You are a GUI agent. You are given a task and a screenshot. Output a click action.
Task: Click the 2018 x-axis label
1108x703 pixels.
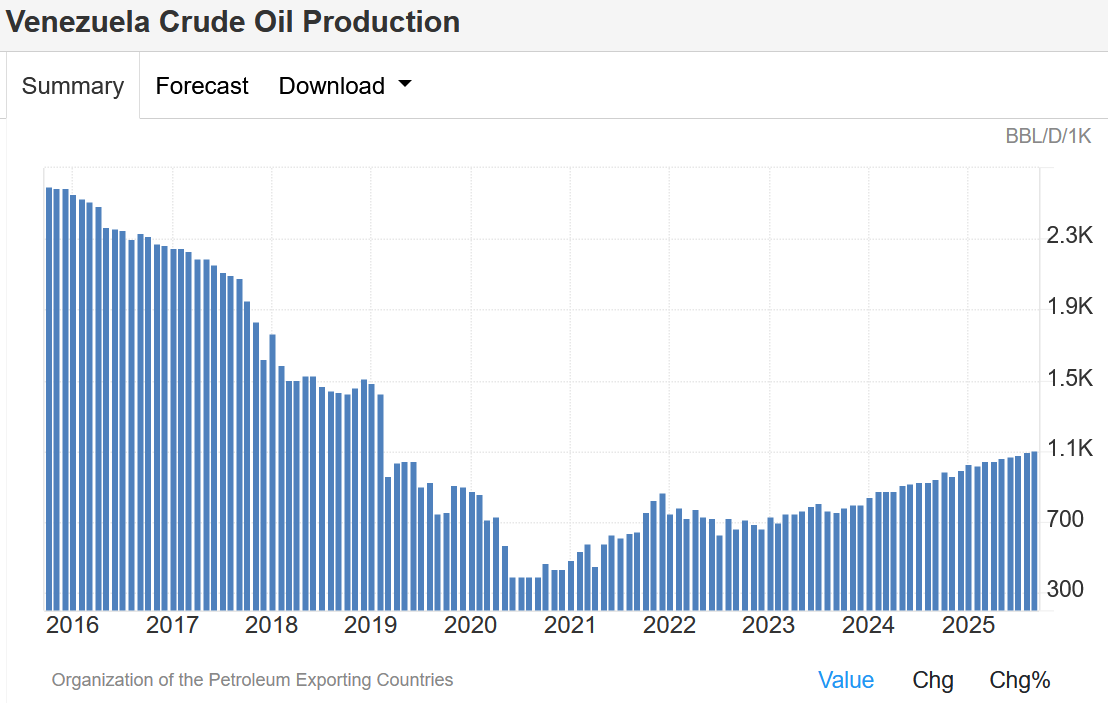click(271, 625)
